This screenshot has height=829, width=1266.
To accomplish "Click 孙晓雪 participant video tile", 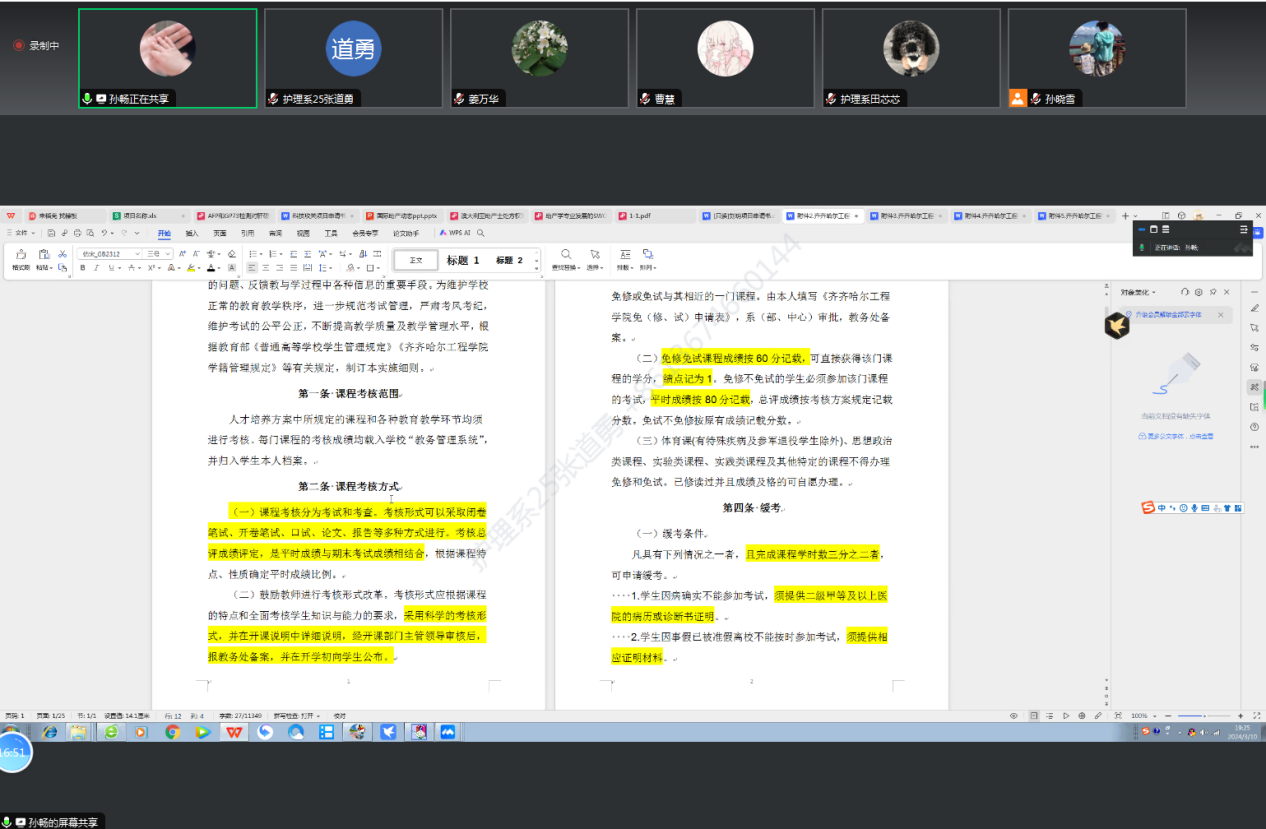I will [1097, 58].
